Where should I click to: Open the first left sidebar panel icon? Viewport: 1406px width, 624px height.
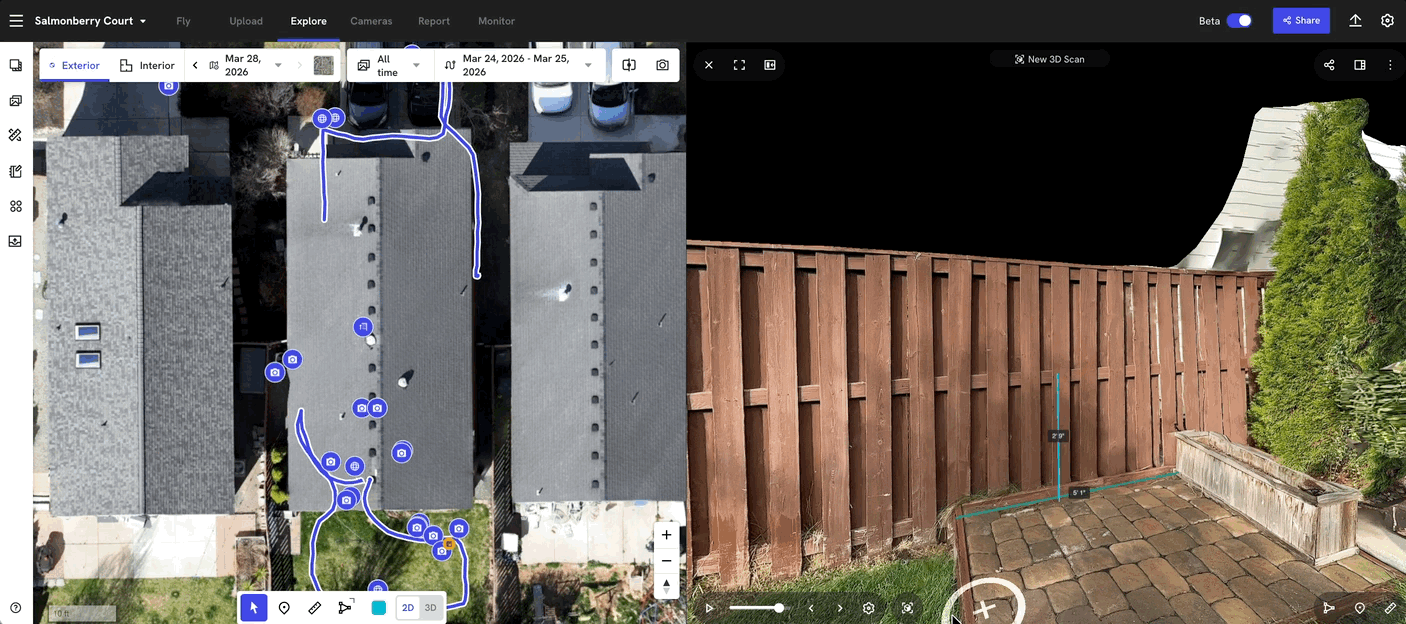16,65
